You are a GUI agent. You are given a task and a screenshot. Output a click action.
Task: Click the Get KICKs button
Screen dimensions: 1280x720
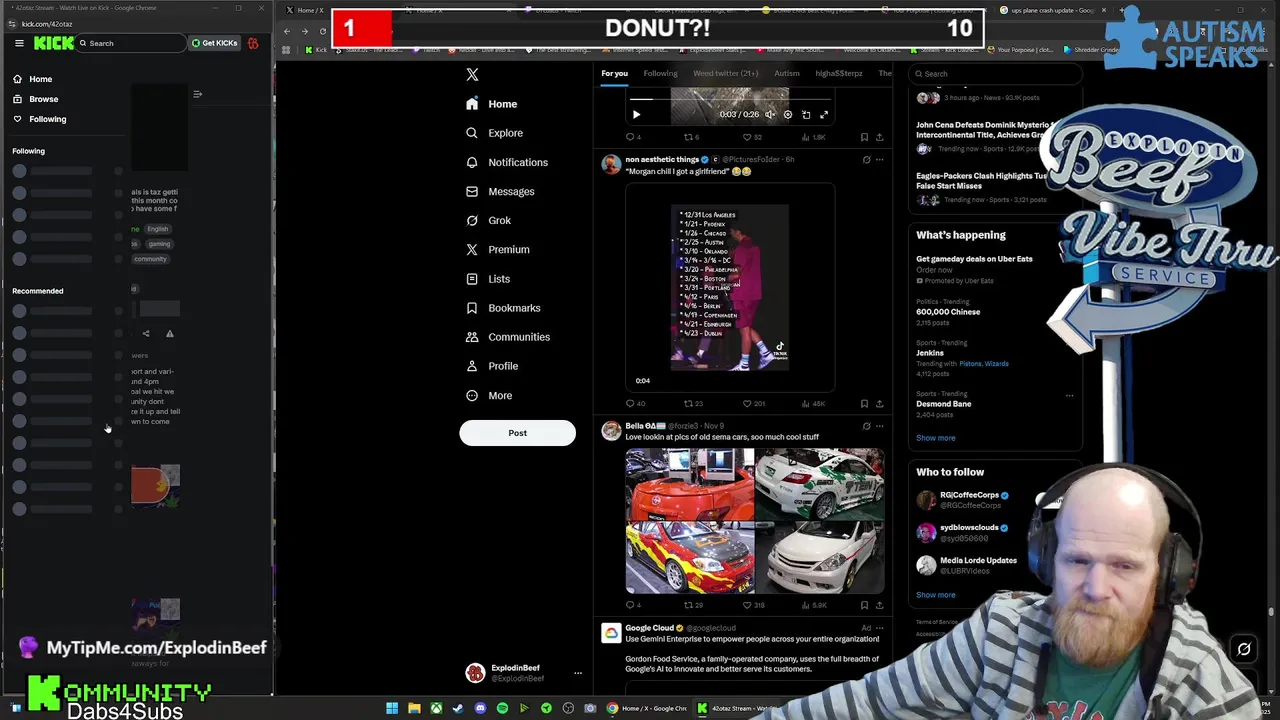(214, 43)
